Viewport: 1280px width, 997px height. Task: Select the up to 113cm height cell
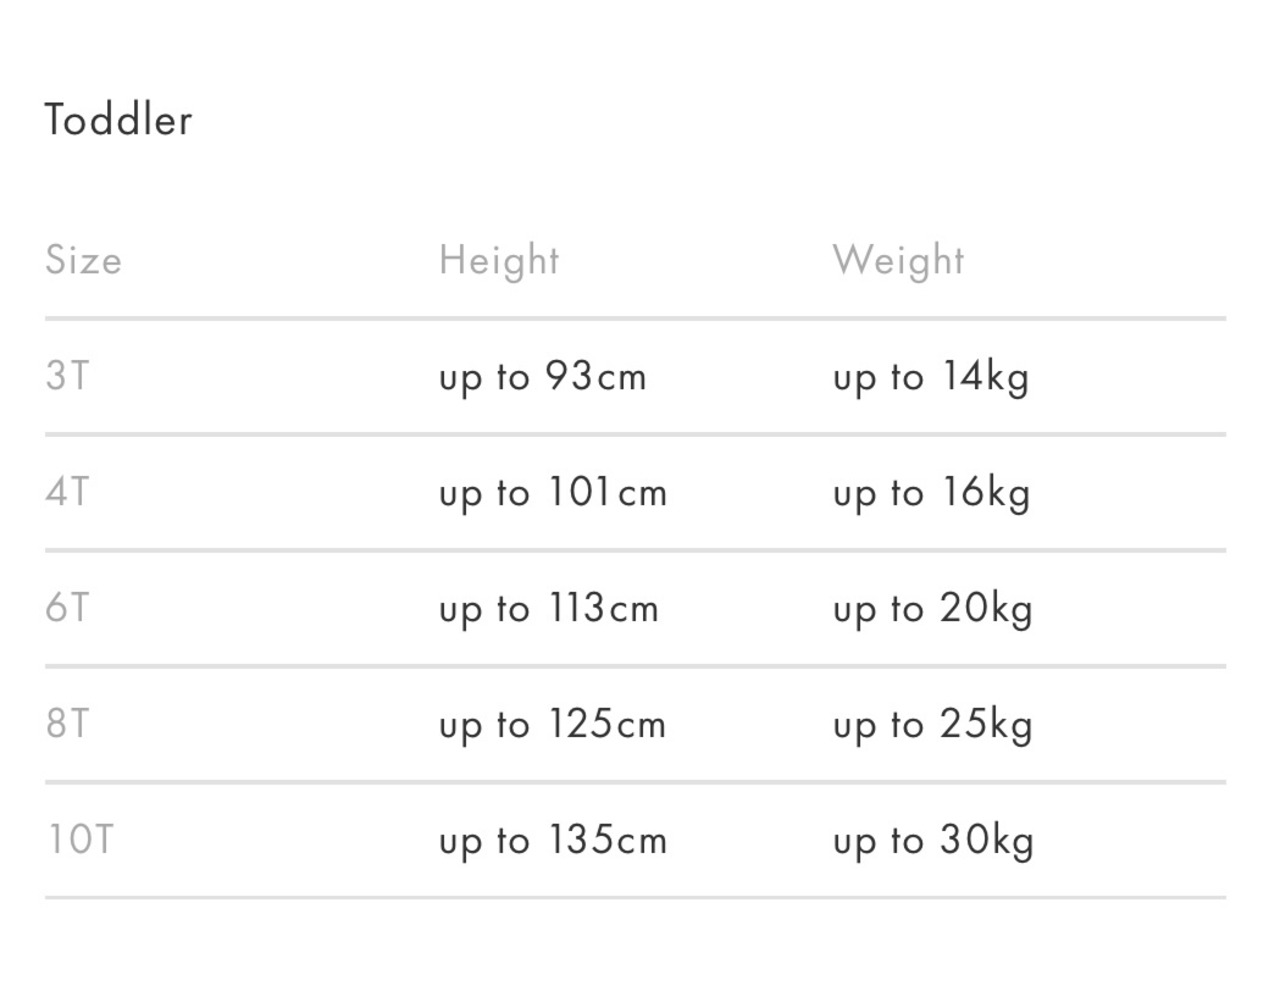click(x=548, y=610)
